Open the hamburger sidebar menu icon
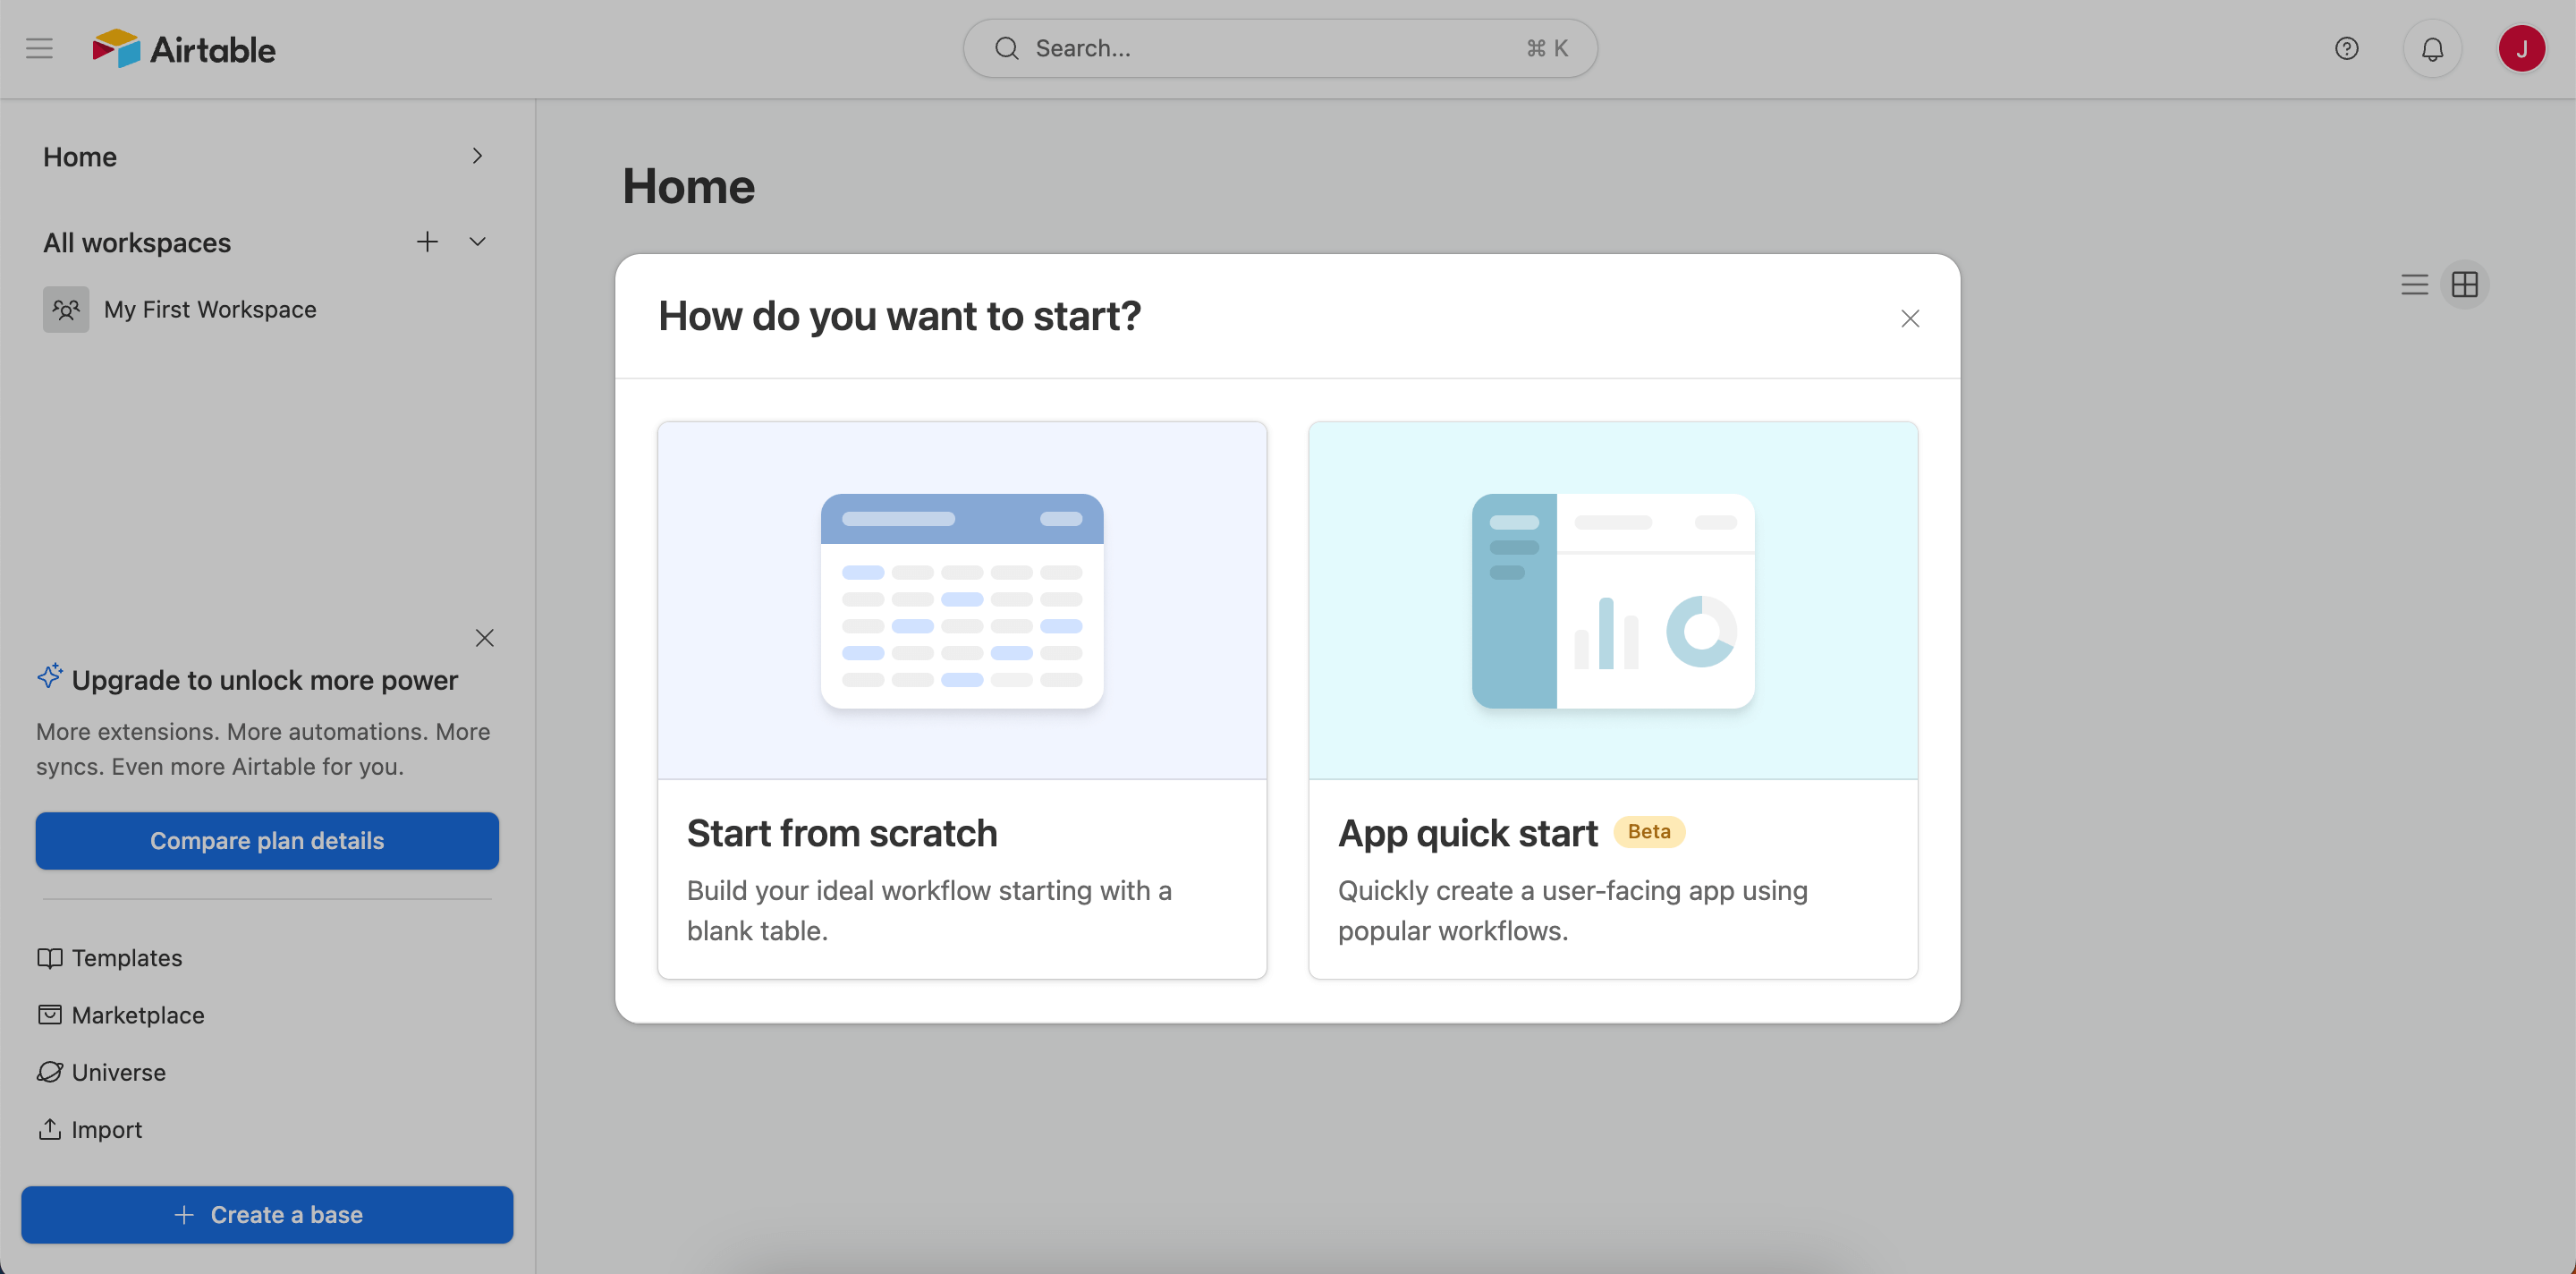The image size is (2576, 1274). pos(39,48)
